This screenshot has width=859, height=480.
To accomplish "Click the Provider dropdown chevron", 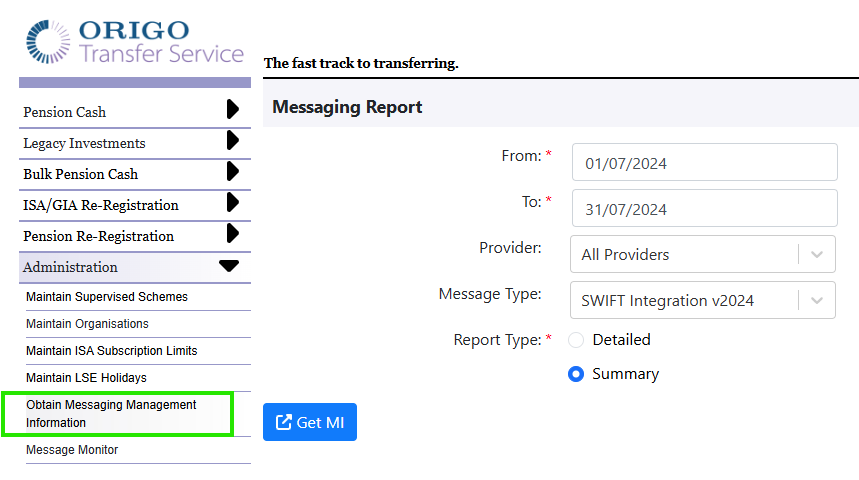I will (817, 254).
